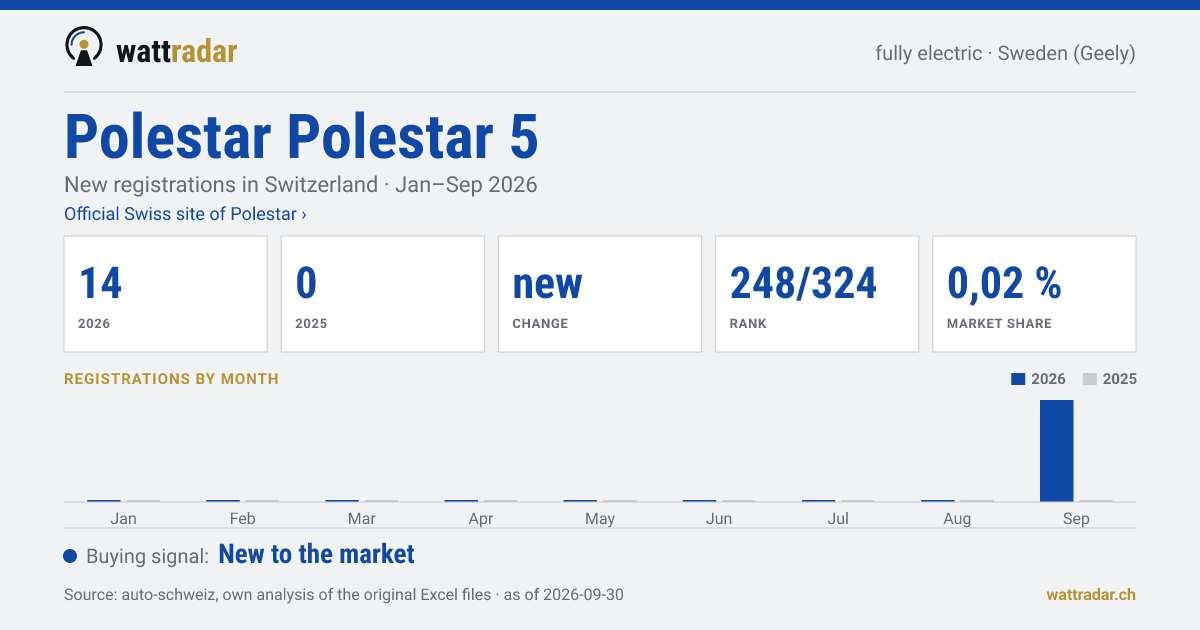Click the 'Apr' month axis label
Viewport: 1200px width, 630px height.
coord(481,519)
